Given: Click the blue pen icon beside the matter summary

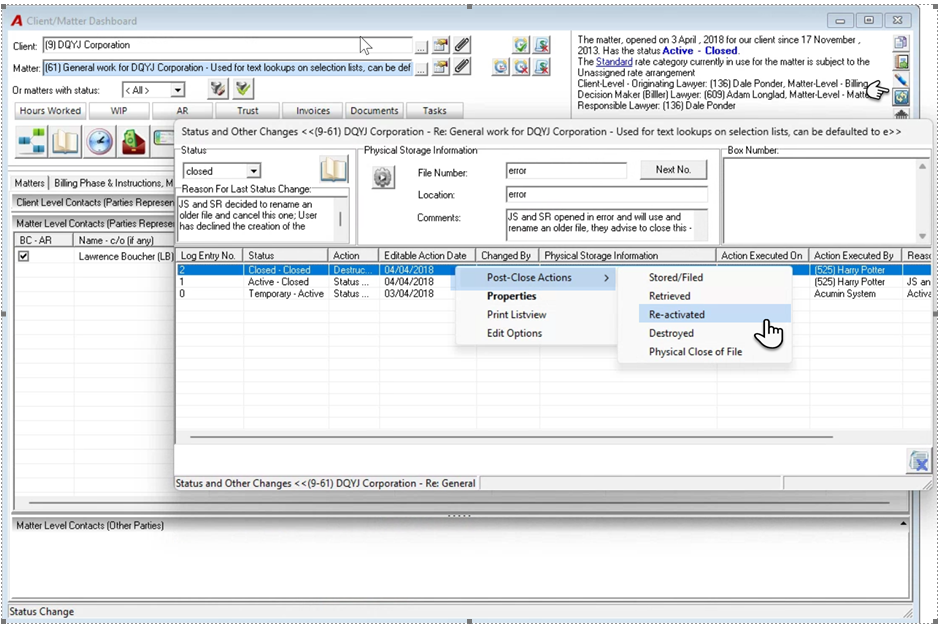Looking at the screenshot, I should tap(901, 80).
